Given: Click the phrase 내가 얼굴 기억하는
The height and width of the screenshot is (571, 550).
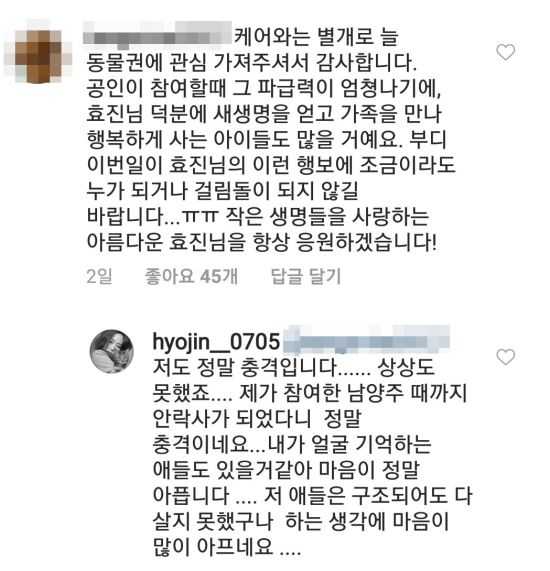Looking at the screenshot, I should pos(350,444).
